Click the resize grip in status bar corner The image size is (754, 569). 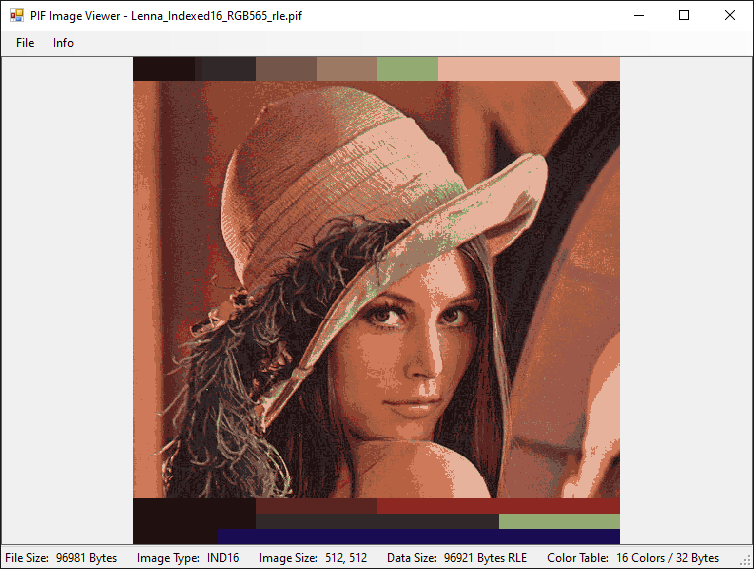746,561
